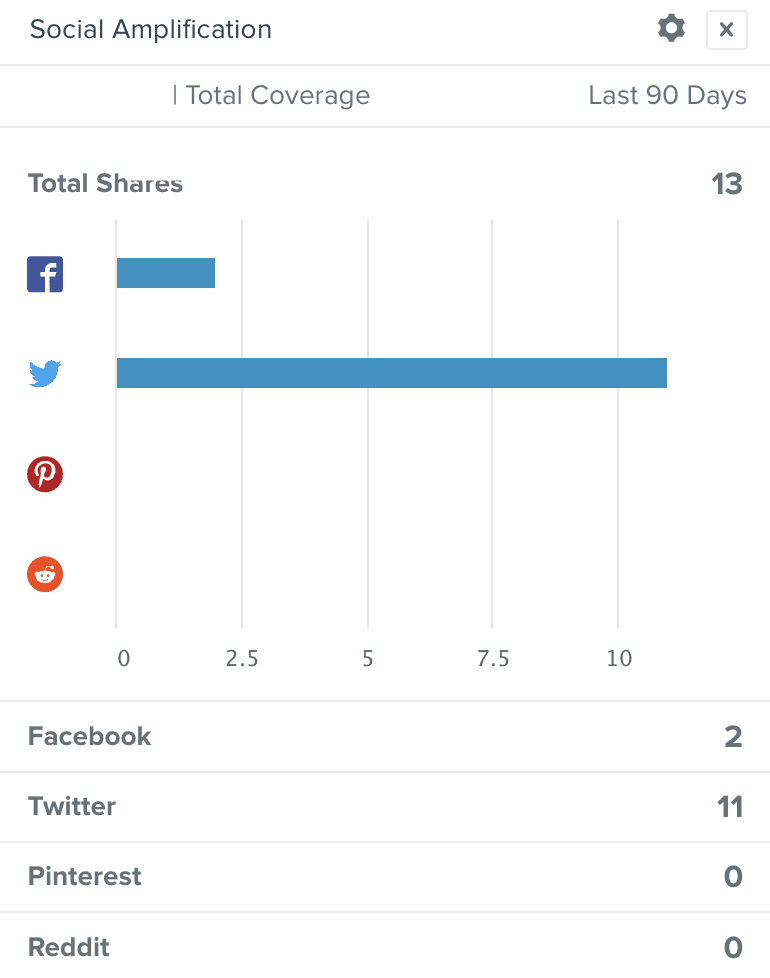Open the Facebook row in table
This screenshot has width=770, height=978.
pos(385,737)
